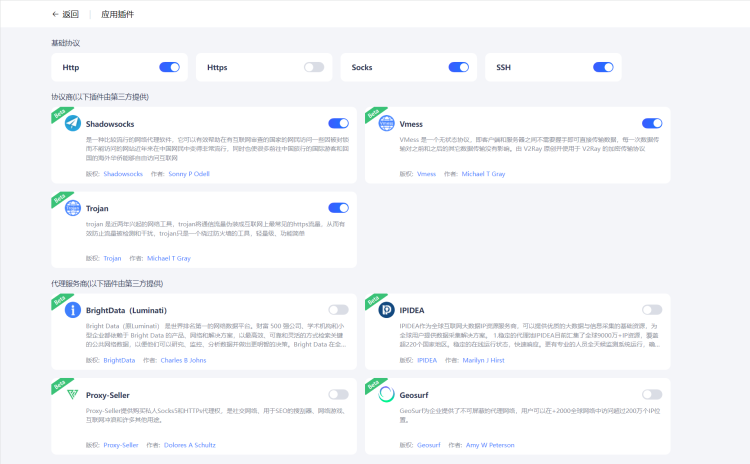Open author link Charles B Johns
Viewport: 750px width, 464px height.
[x=183, y=360]
